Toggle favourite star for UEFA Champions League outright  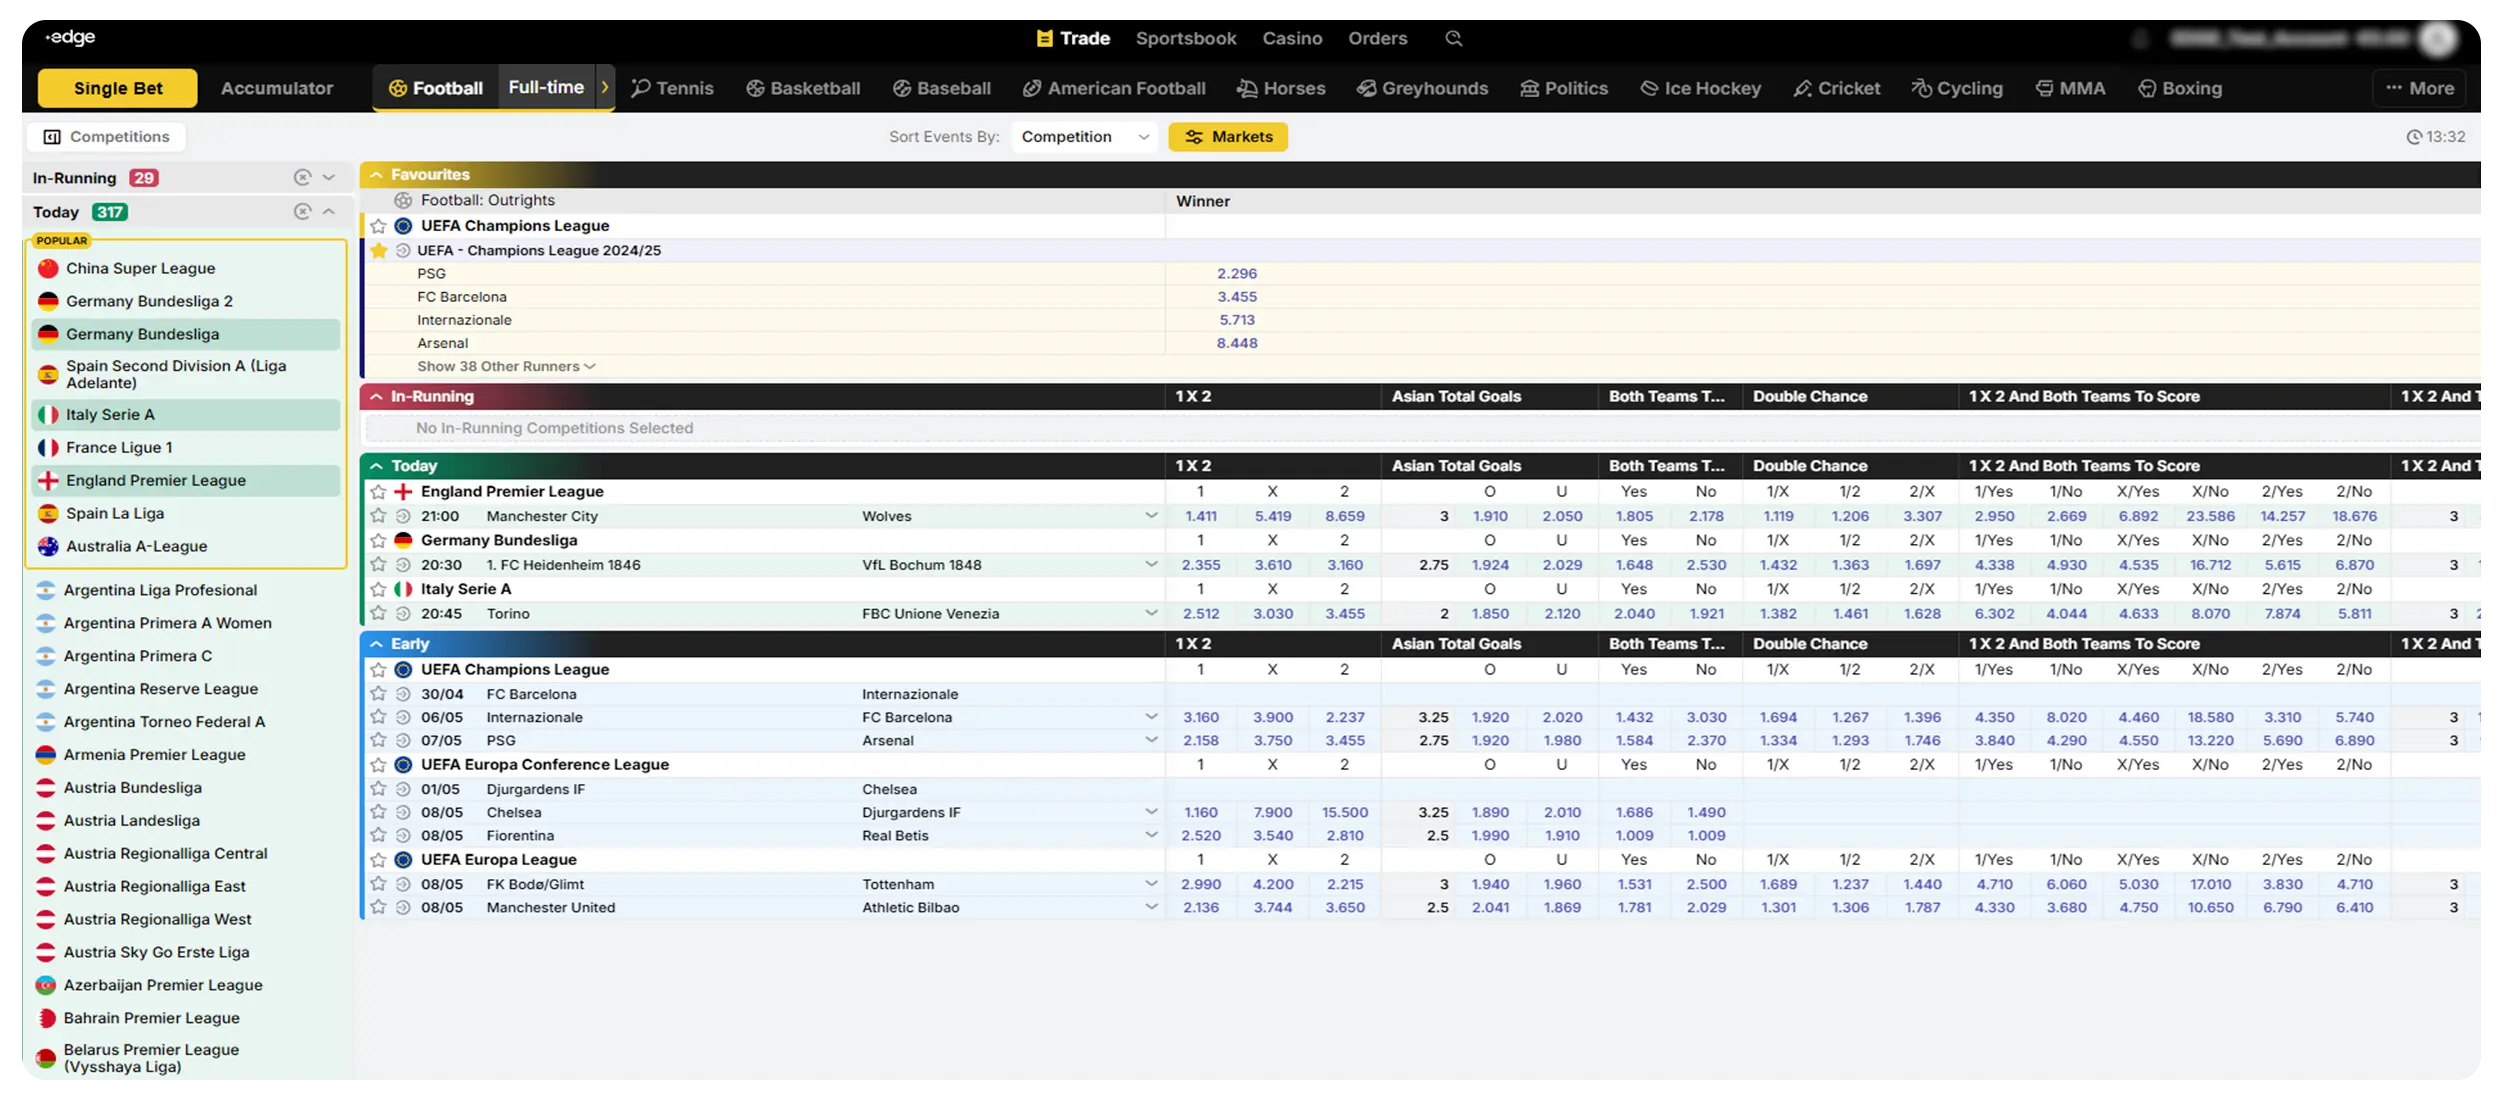pyautogui.click(x=378, y=226)
